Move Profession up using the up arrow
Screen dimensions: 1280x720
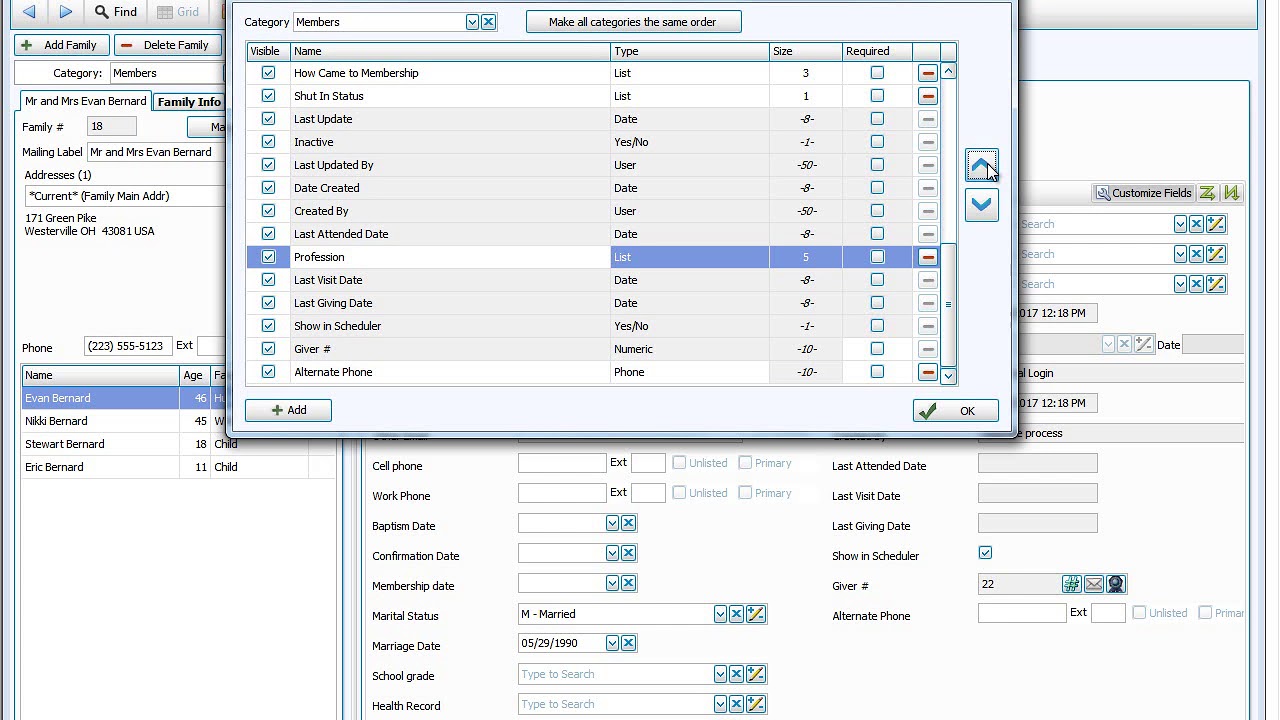click(x=981, y=165)
